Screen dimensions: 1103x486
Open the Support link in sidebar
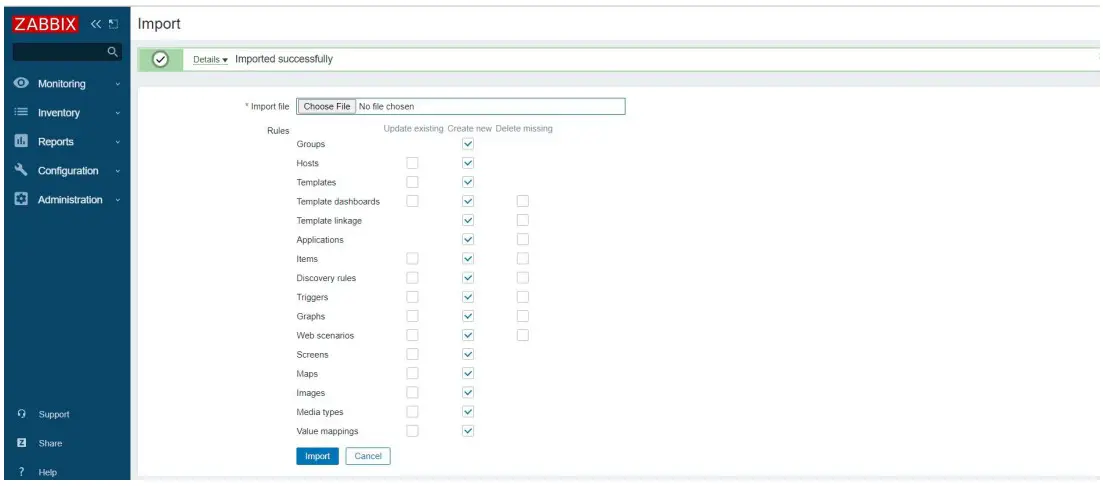point(54,414)
